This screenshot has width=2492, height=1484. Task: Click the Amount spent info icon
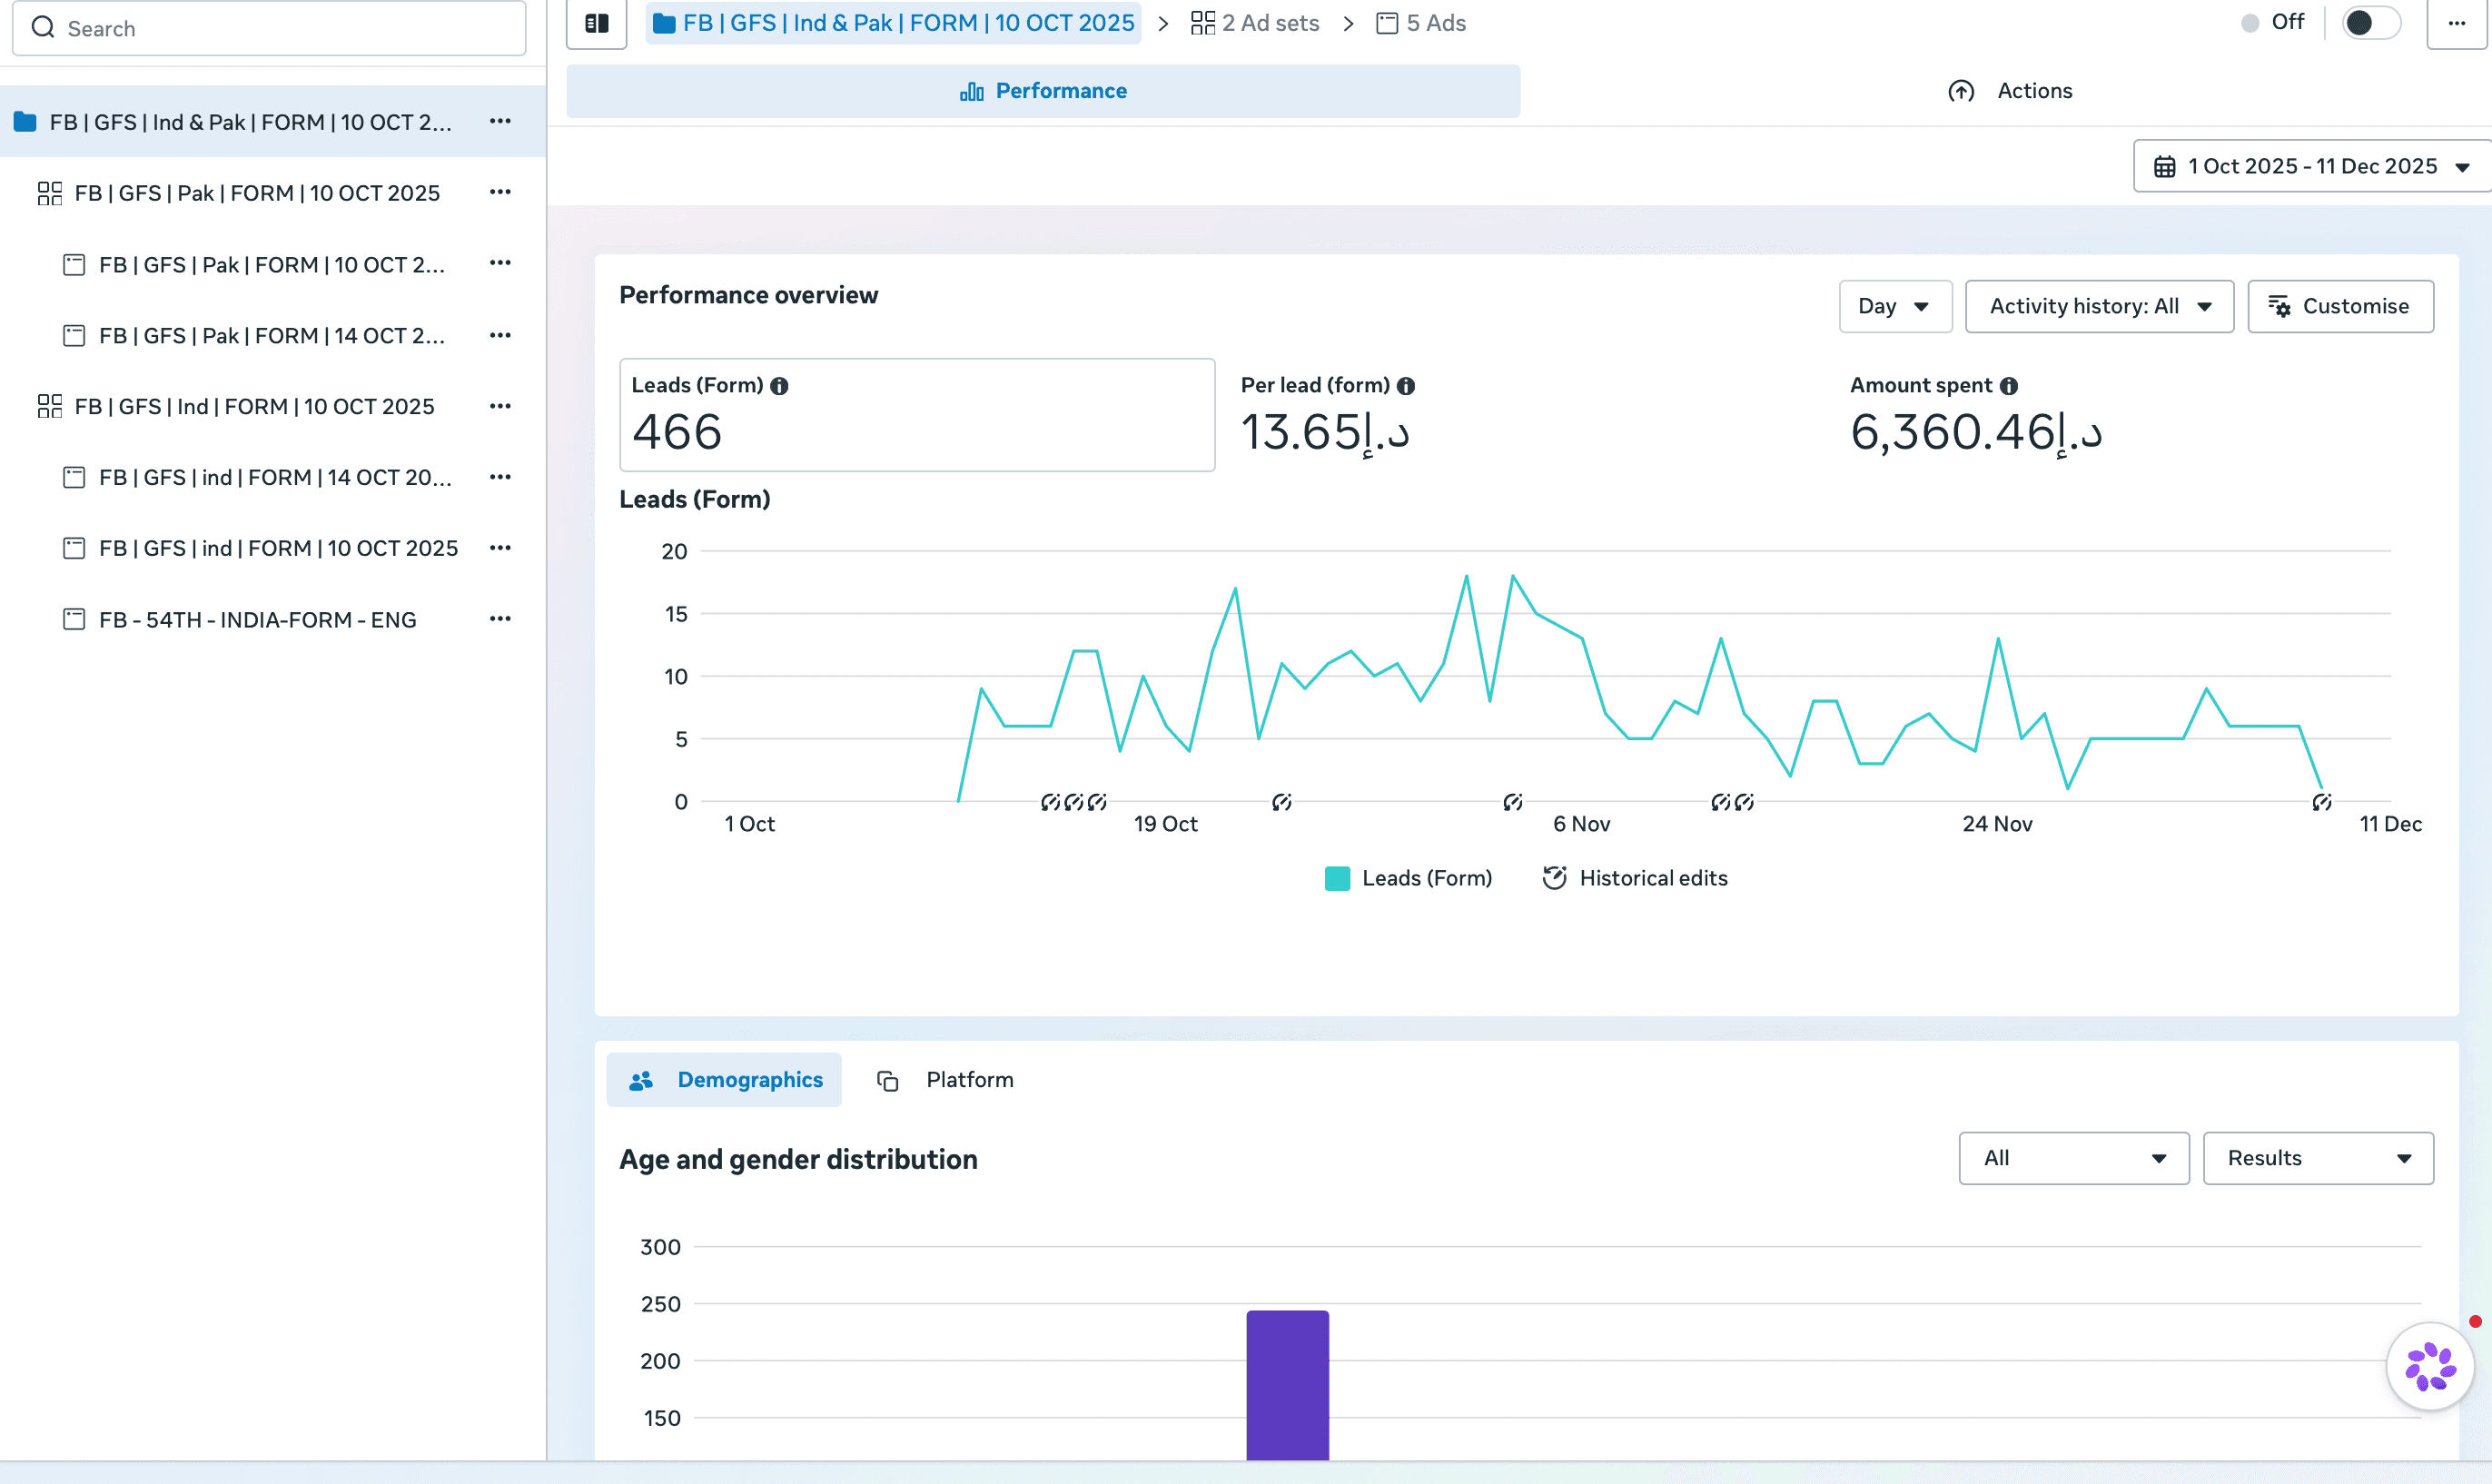coord(2008,386)
